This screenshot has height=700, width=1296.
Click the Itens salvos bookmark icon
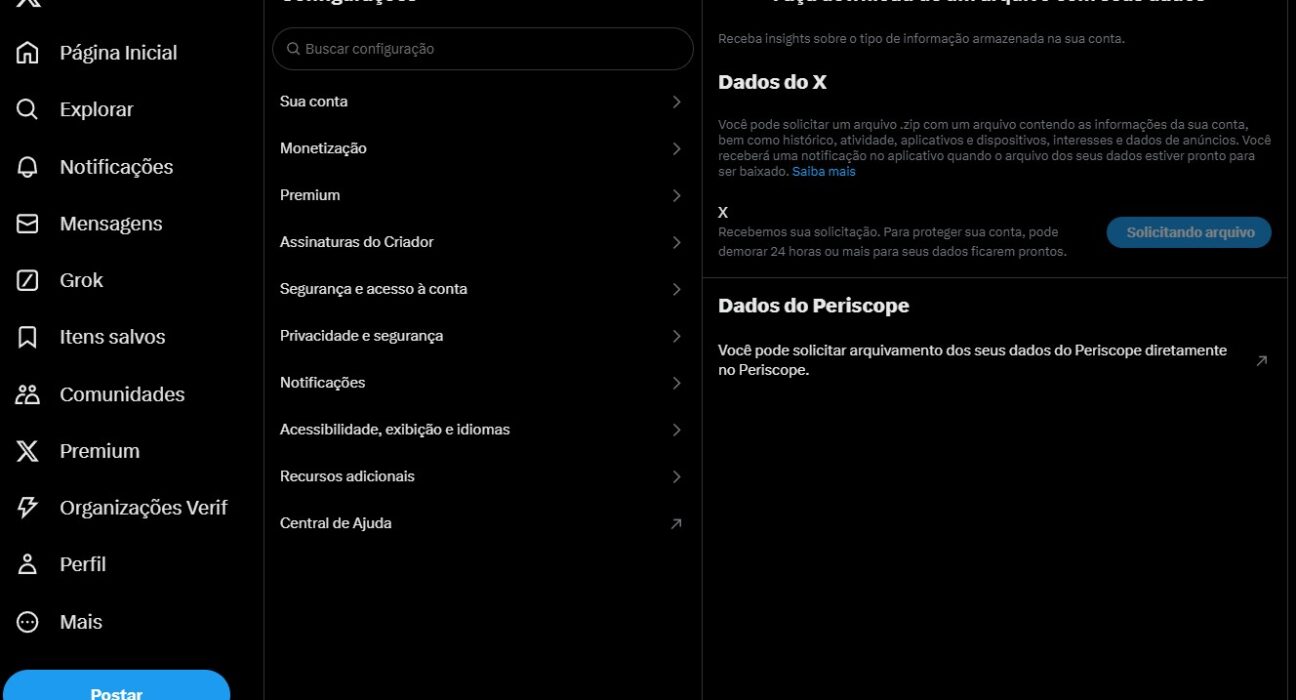[x=28, y=338]
